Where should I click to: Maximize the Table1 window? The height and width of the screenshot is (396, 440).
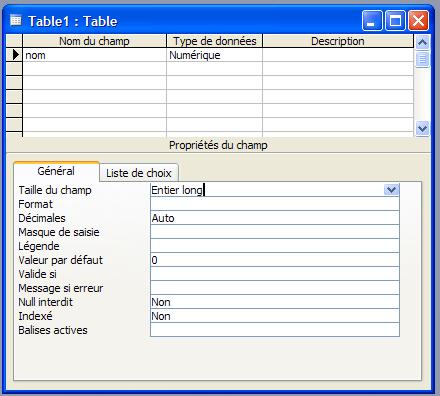point(395,21)
